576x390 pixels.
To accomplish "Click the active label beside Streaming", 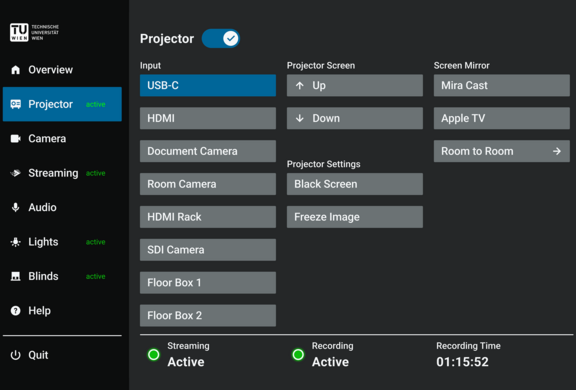I will pyautogui.click(x=96, y=173).
